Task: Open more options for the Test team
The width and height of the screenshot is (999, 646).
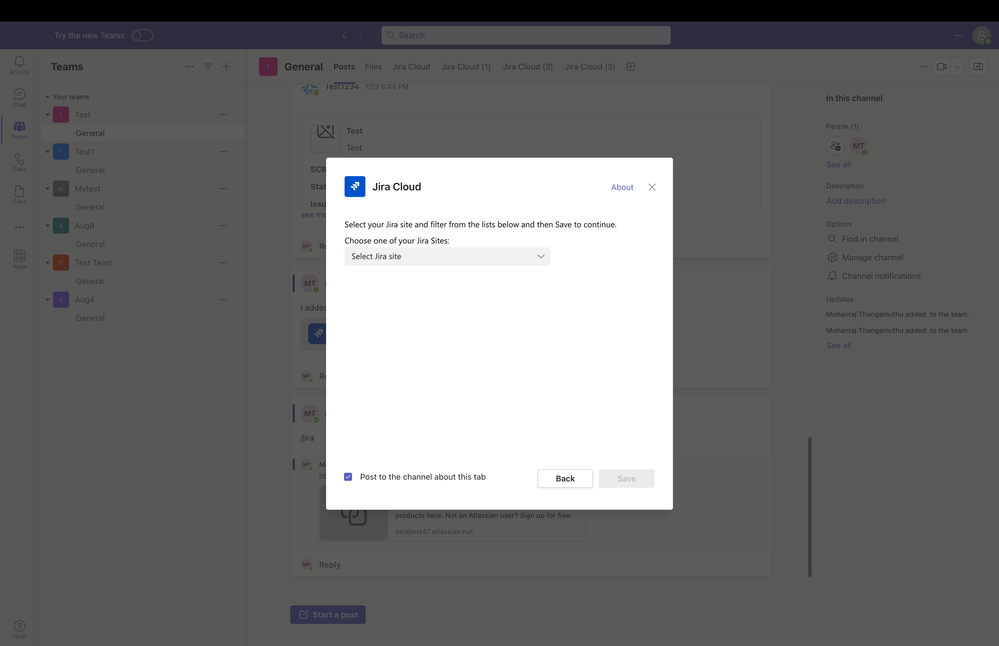Action: click(224, 115)
